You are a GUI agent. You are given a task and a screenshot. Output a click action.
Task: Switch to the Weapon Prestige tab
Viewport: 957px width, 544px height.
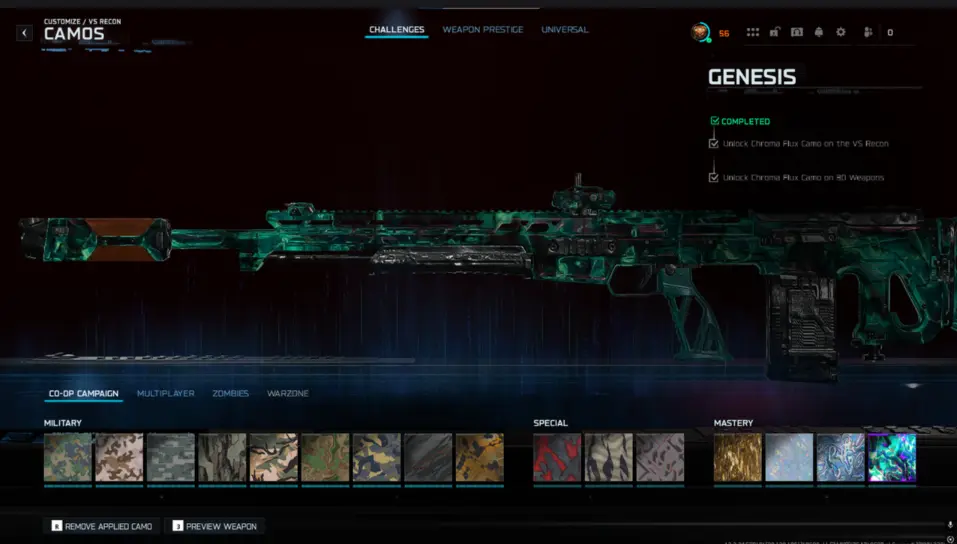click(x=483, y=29)
